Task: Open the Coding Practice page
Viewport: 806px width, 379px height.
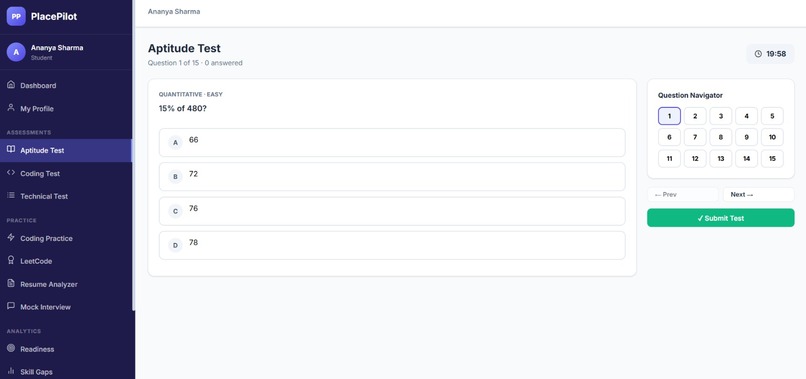Action: click(66, 238)
